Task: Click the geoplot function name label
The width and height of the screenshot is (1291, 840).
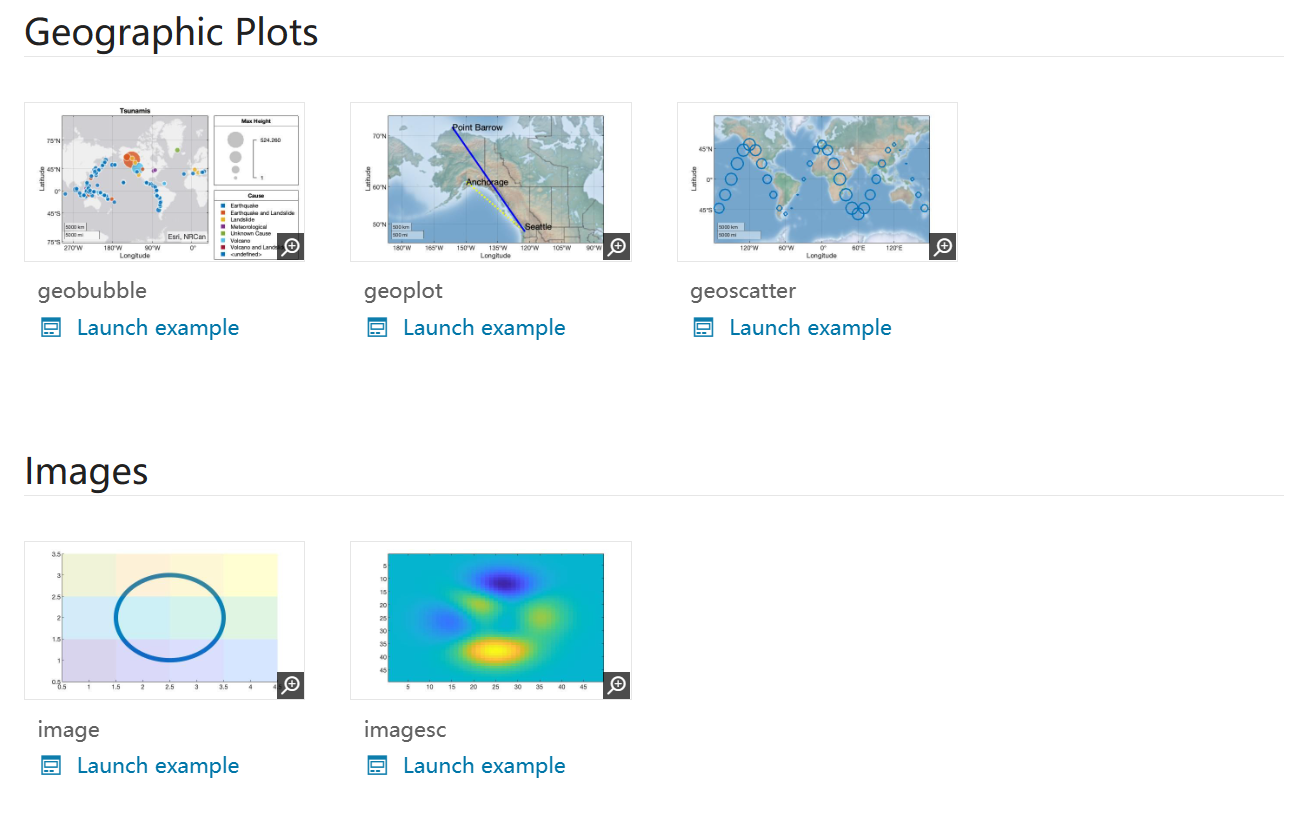Action: (x=403, y=291)
